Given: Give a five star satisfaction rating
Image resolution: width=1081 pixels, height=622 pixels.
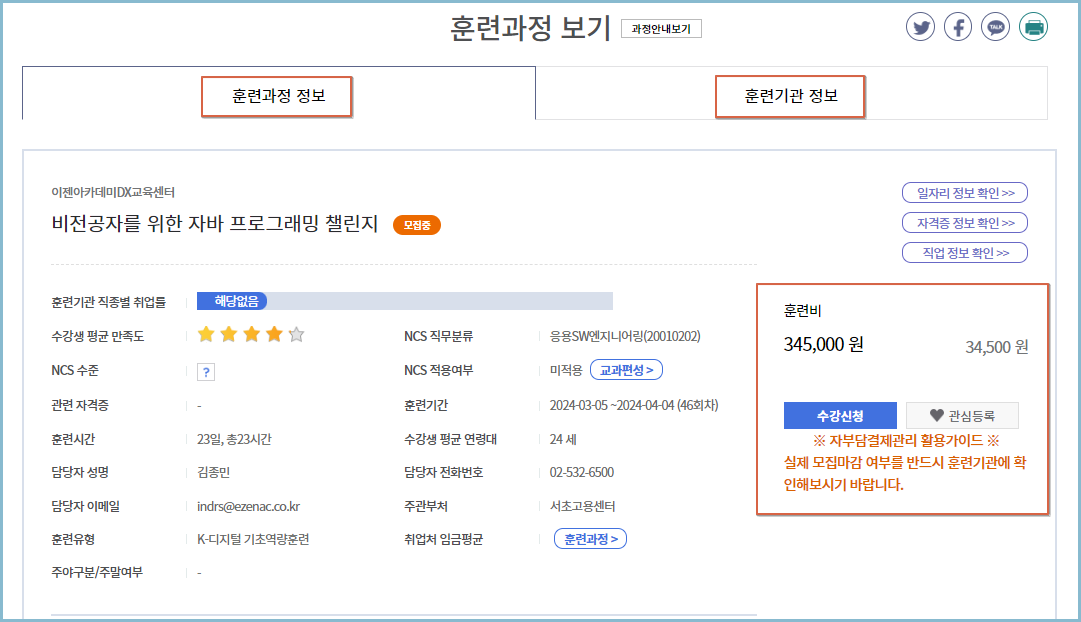Looking at the screenshot, I should [296, 334].
